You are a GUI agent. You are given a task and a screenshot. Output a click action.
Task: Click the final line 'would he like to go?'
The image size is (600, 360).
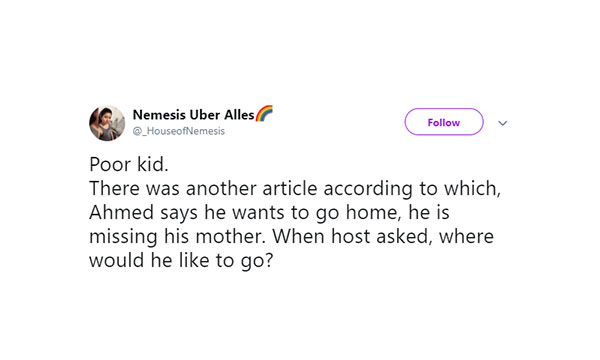[x=181, y=261]
